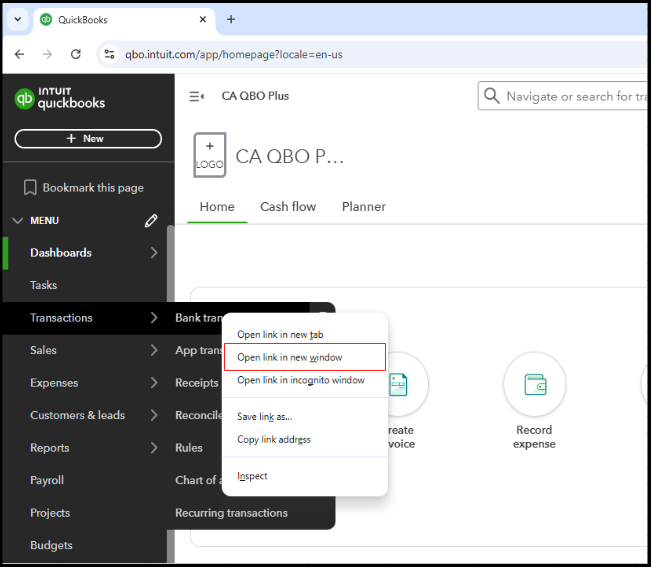Click the New button
Screen dimensions: 651x567
click(x=88, y=139)
